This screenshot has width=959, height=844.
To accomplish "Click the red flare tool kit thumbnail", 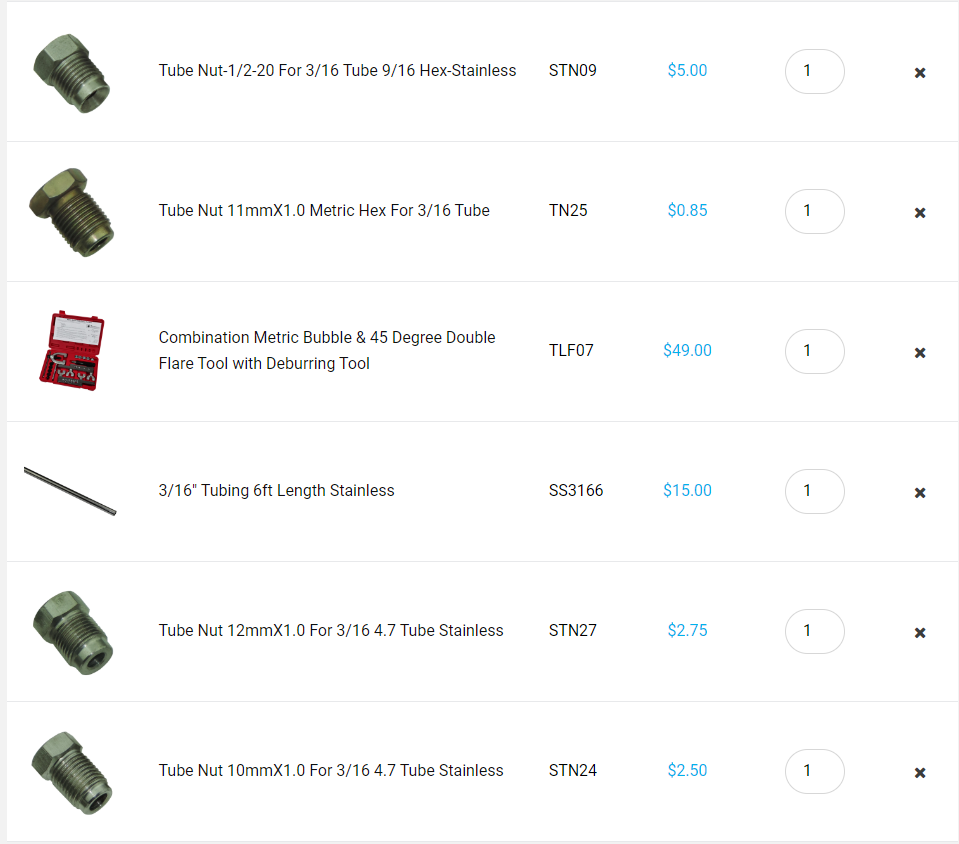I will coord(70,350).
